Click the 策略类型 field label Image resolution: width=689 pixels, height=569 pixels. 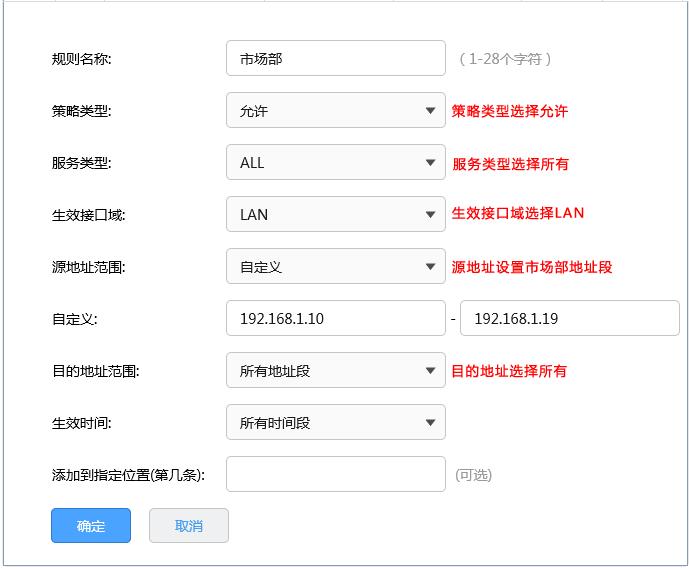point(82,111)
